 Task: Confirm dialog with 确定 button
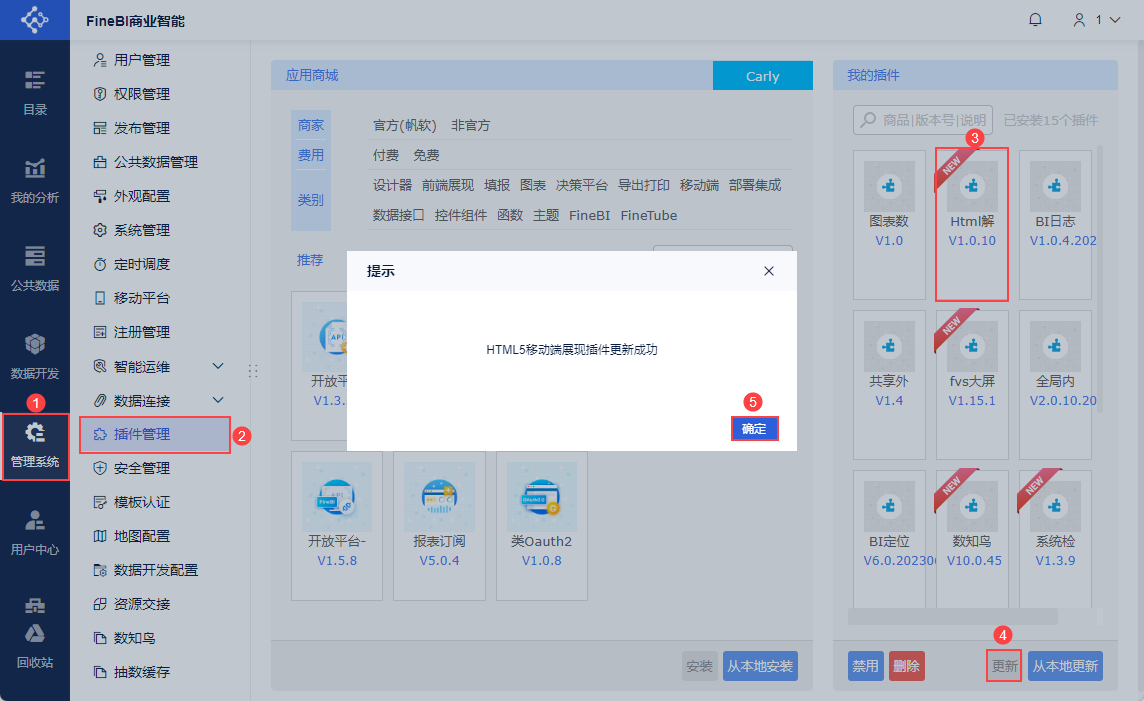754,428
